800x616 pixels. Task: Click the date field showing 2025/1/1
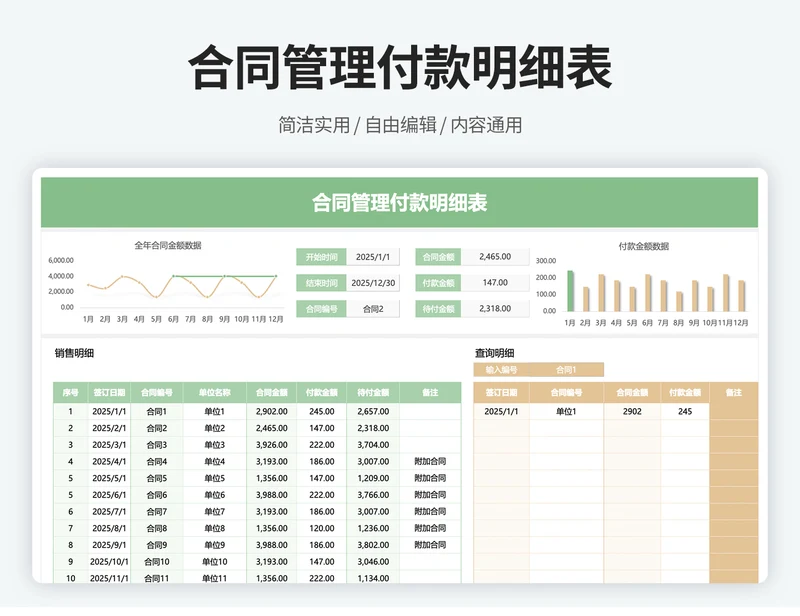point(373,257)
